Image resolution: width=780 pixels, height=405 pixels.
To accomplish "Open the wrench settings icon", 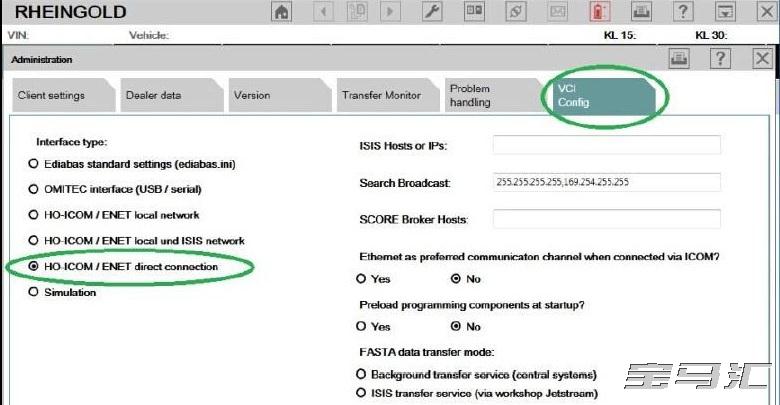I will tap(432, 11).
